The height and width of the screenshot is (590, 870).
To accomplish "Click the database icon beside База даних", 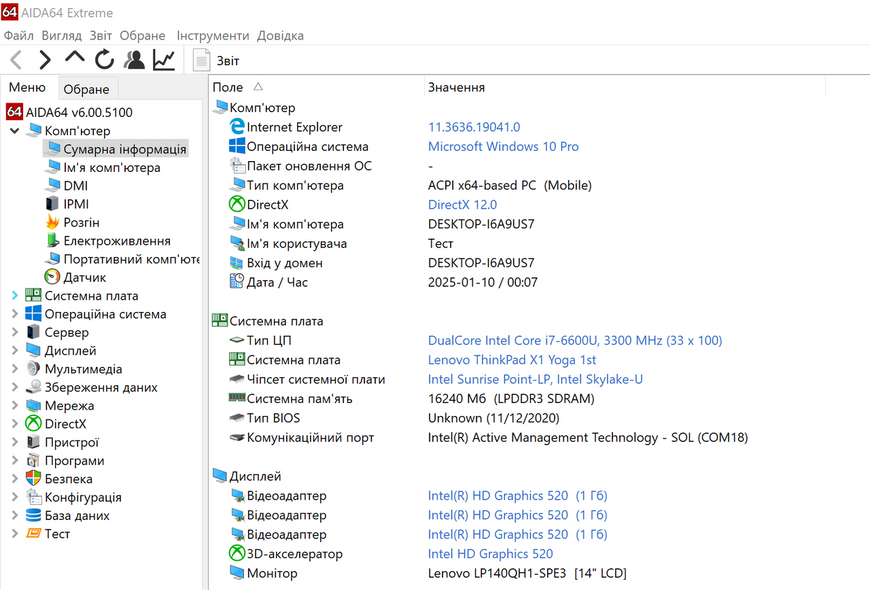I will coord(33,515).
